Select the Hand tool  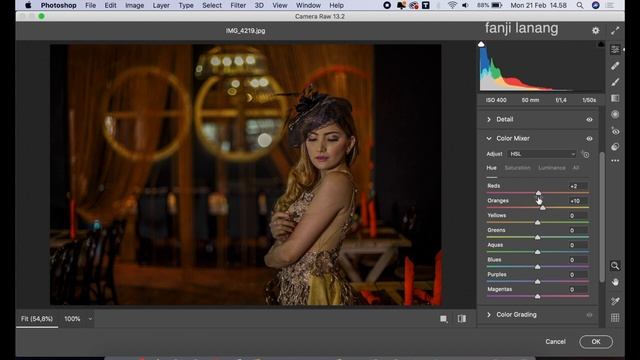click(x=615, y=282)
